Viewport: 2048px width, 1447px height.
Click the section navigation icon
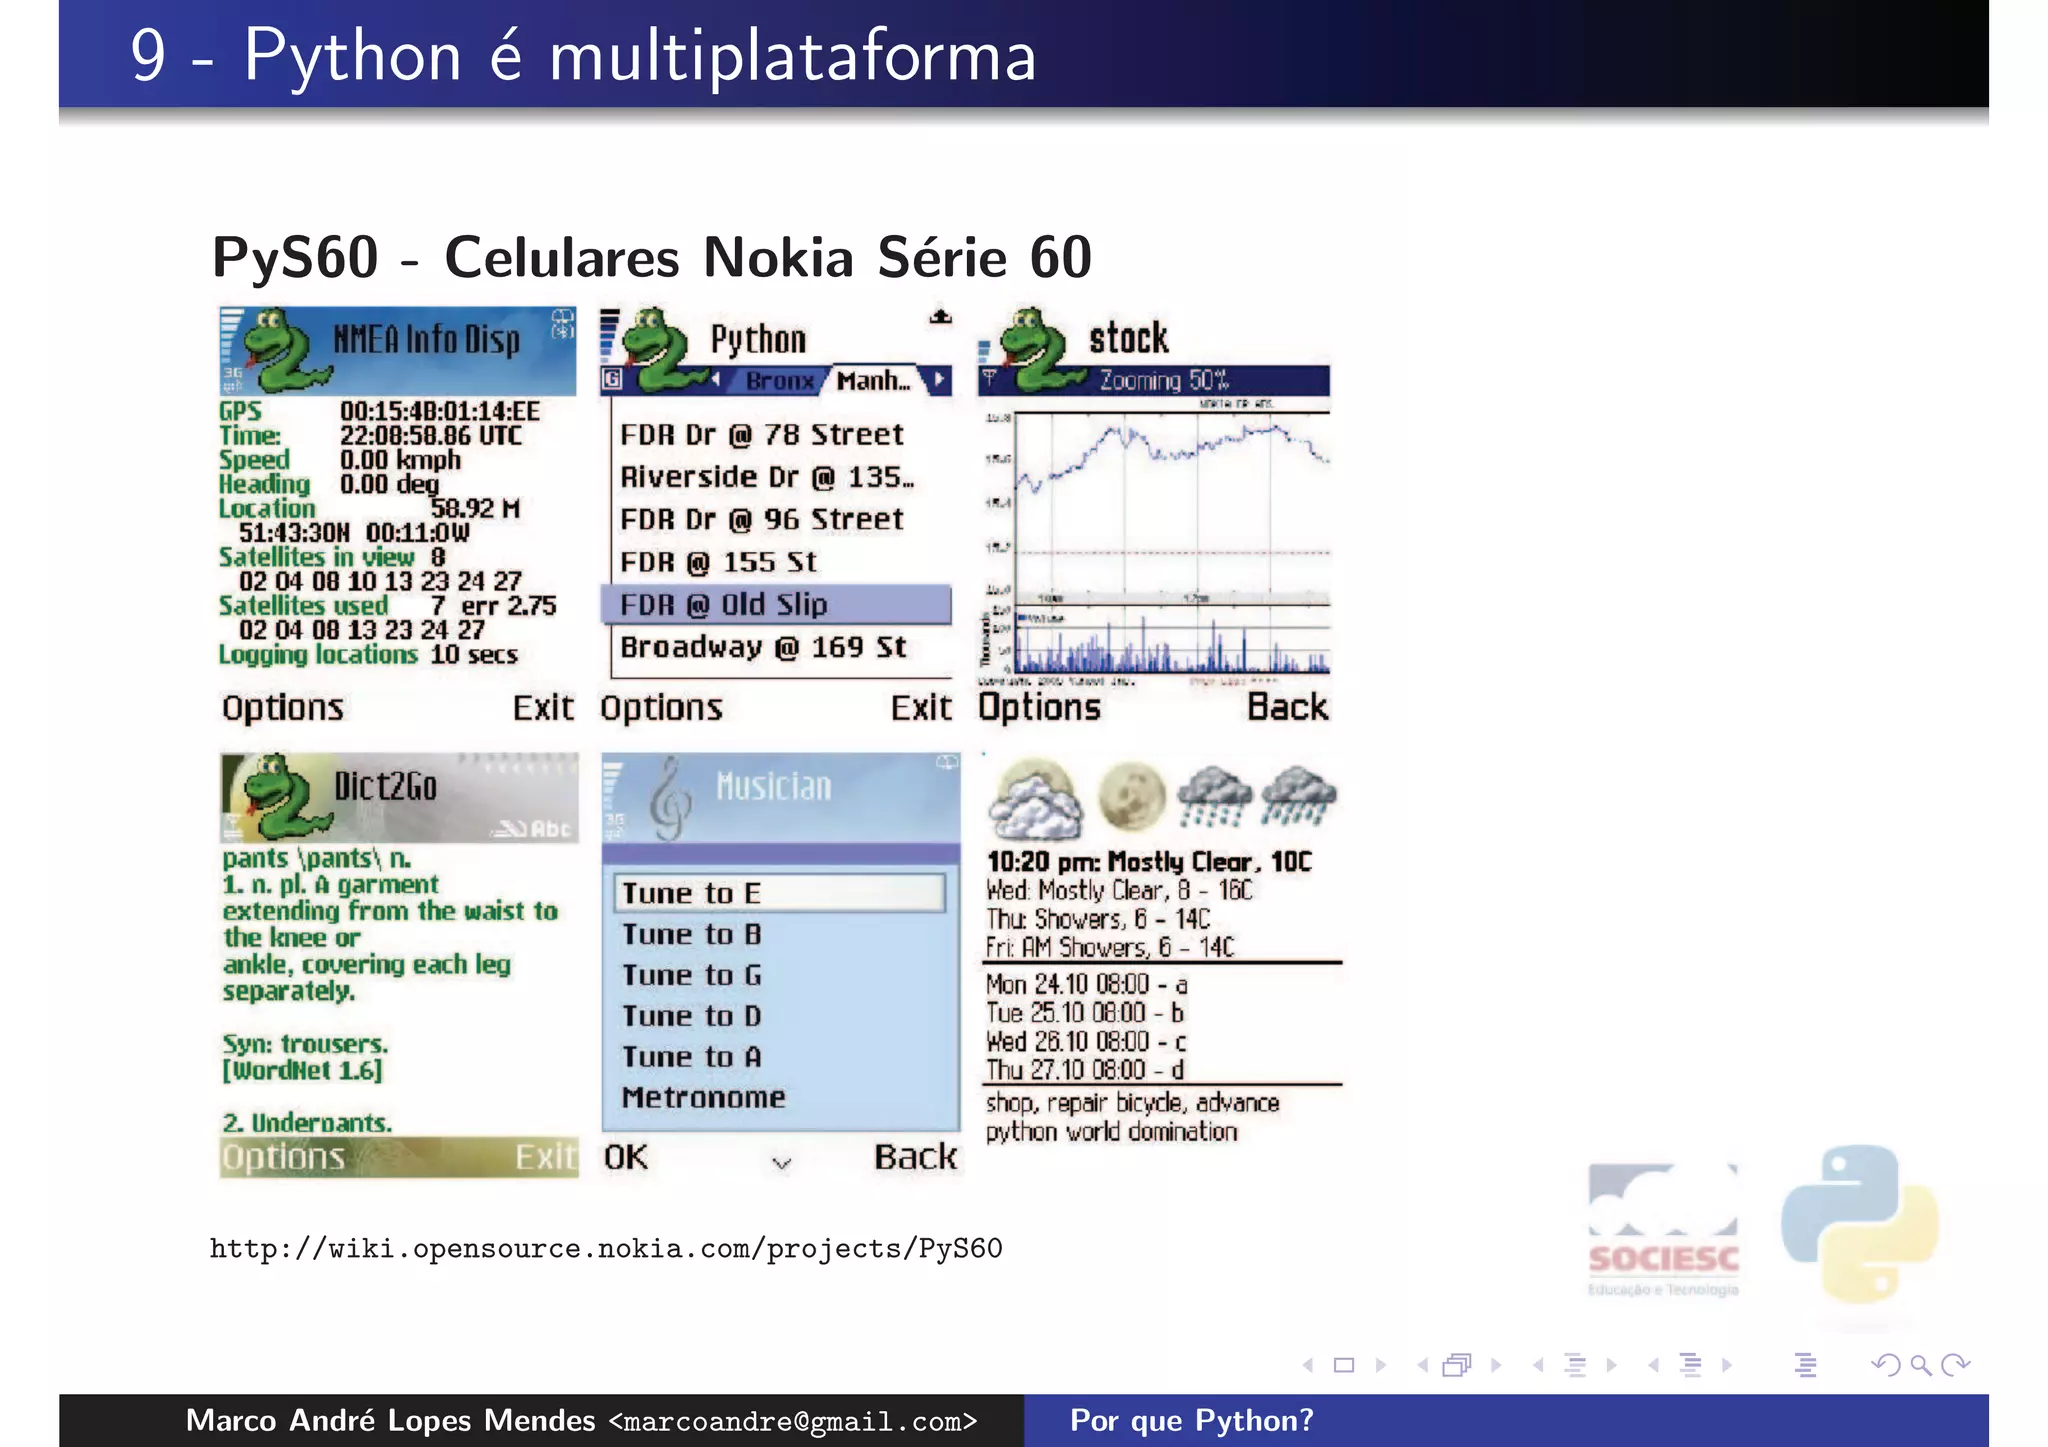point(1691,1365)
